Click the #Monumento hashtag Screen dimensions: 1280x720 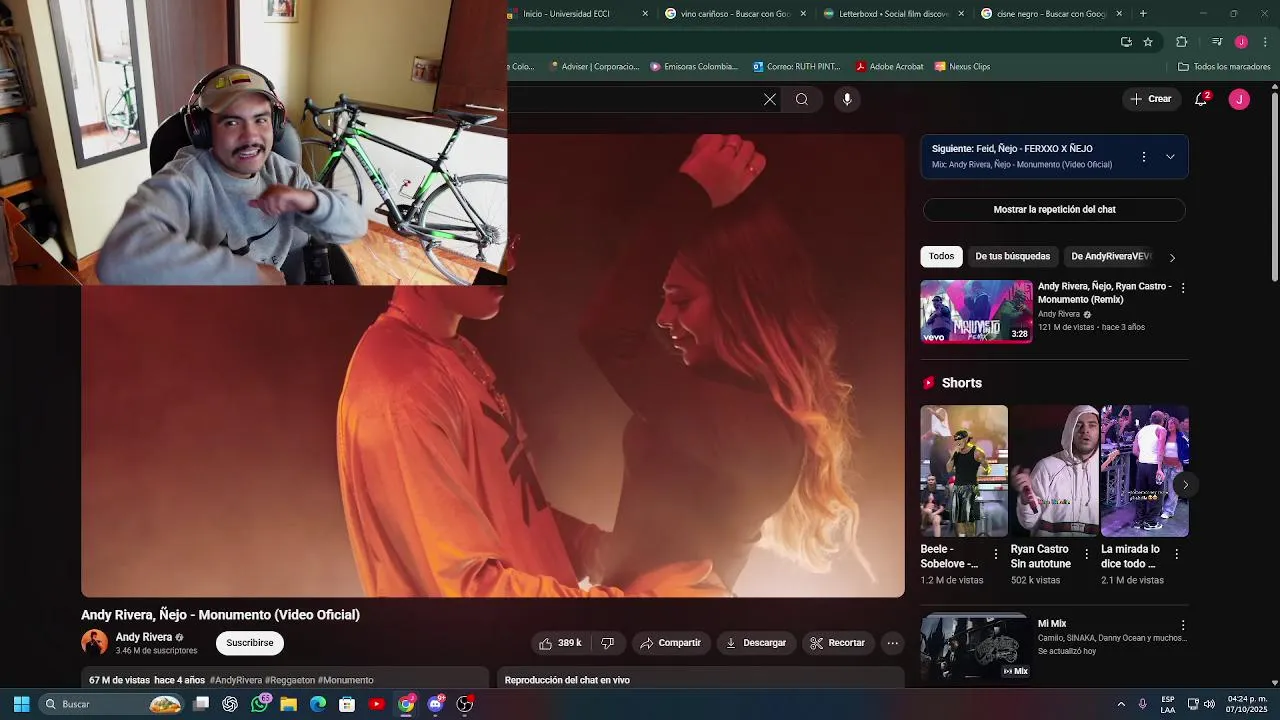(x=346, y=680)
